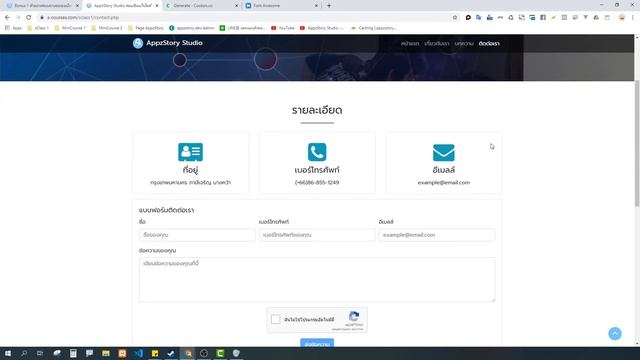Click the black chat bubble extension icon

(468, 18)
